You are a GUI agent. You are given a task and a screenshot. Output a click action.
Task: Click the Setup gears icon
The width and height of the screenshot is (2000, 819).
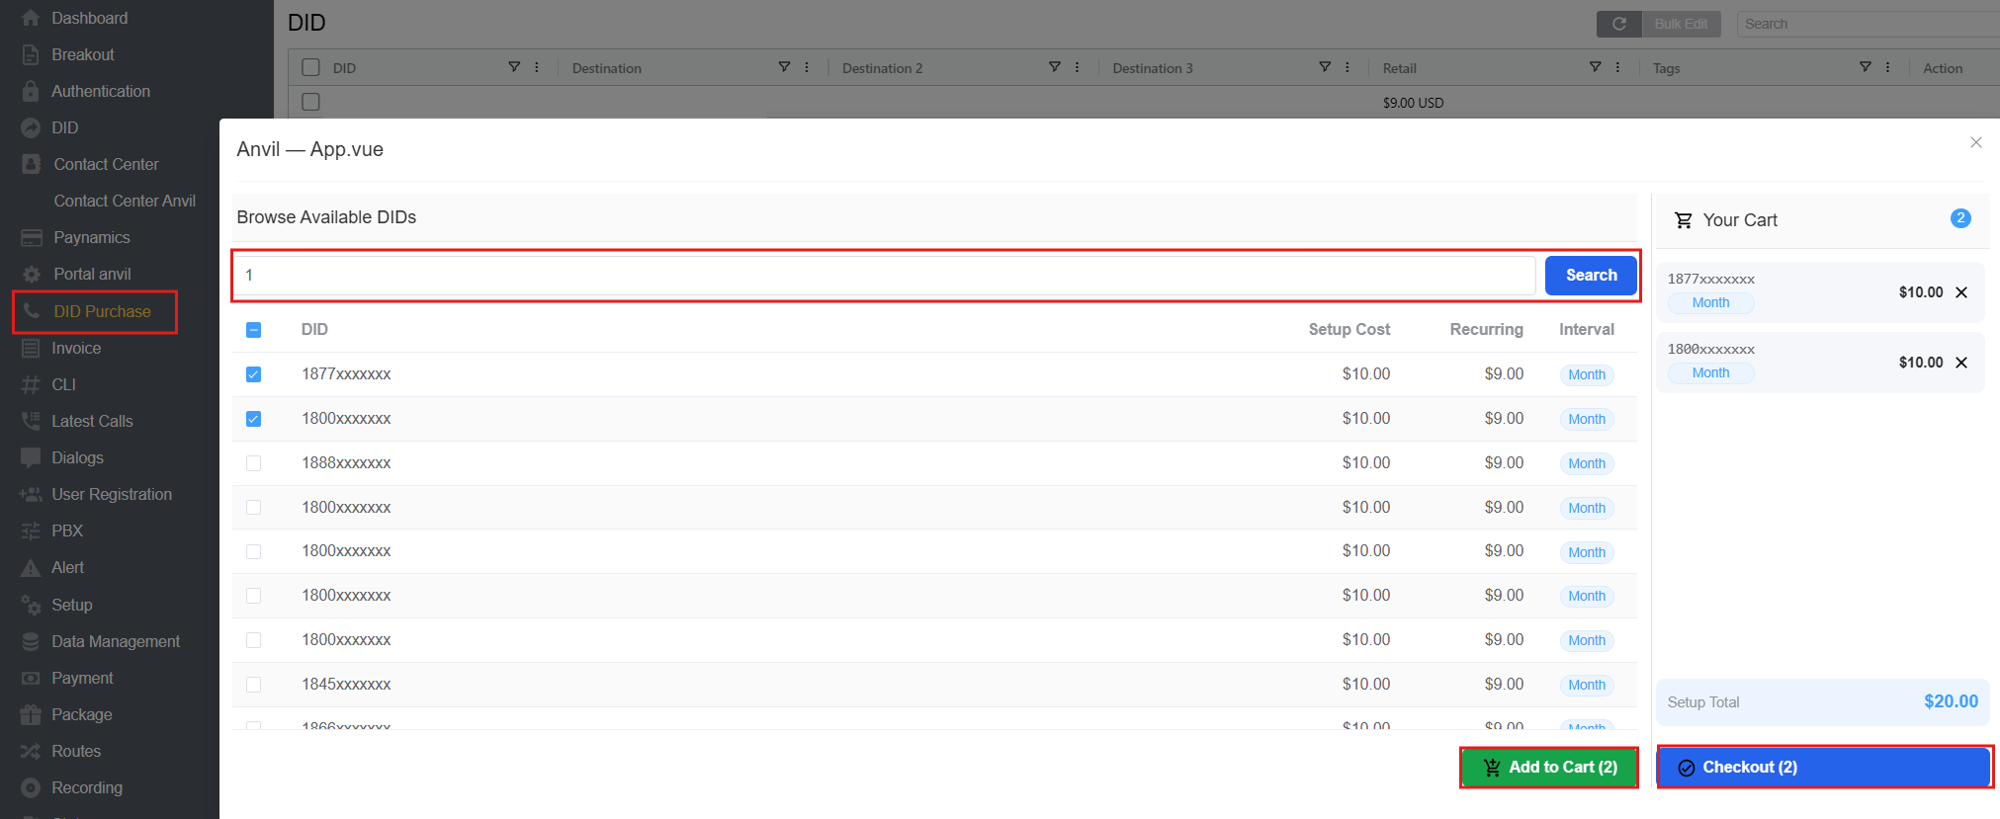point(32,605)
